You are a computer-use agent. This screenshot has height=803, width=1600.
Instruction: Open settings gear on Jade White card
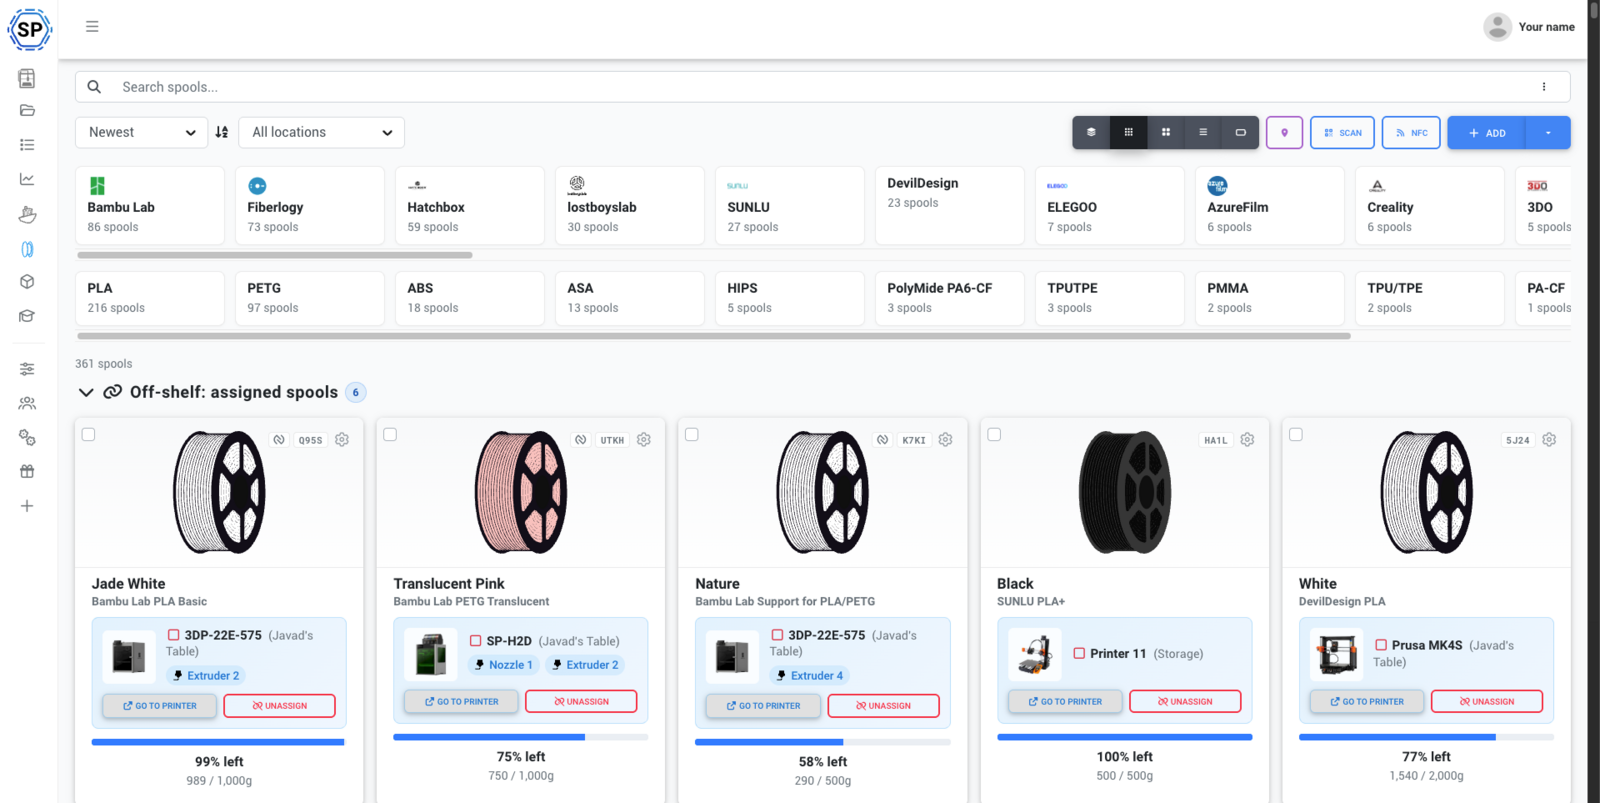coord(342,440)
